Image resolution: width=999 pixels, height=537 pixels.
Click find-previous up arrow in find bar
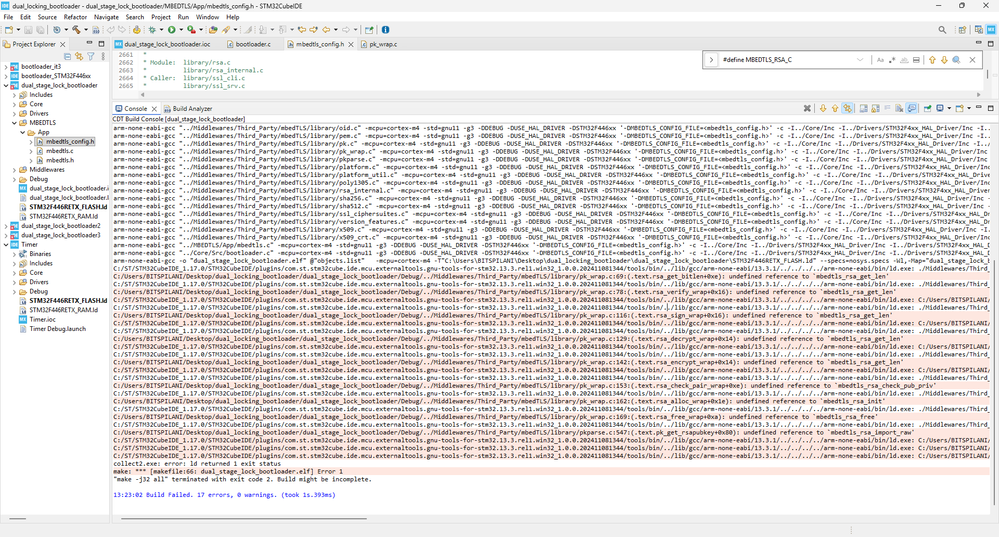coord(932,59)
